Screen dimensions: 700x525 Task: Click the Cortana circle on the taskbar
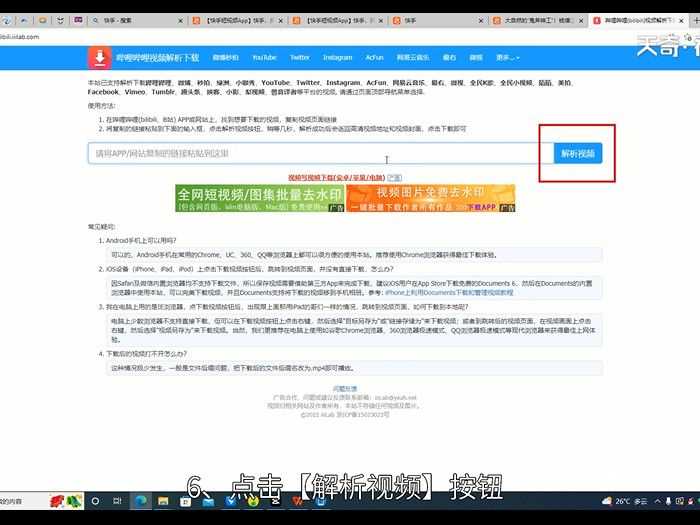[x=95, y=501]
